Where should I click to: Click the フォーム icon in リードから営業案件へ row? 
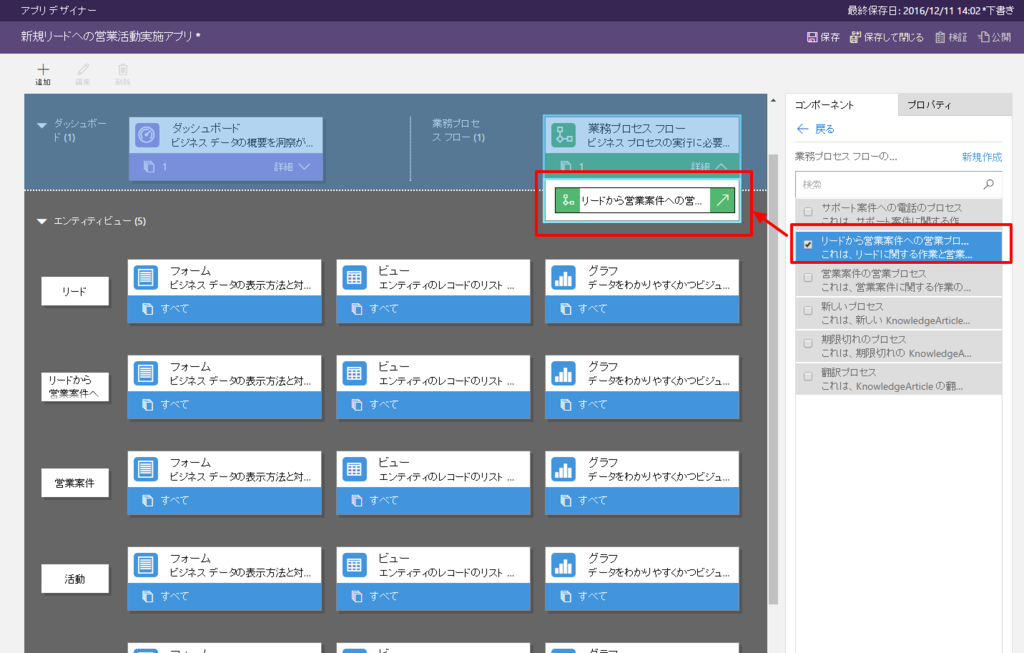[146, 374]
